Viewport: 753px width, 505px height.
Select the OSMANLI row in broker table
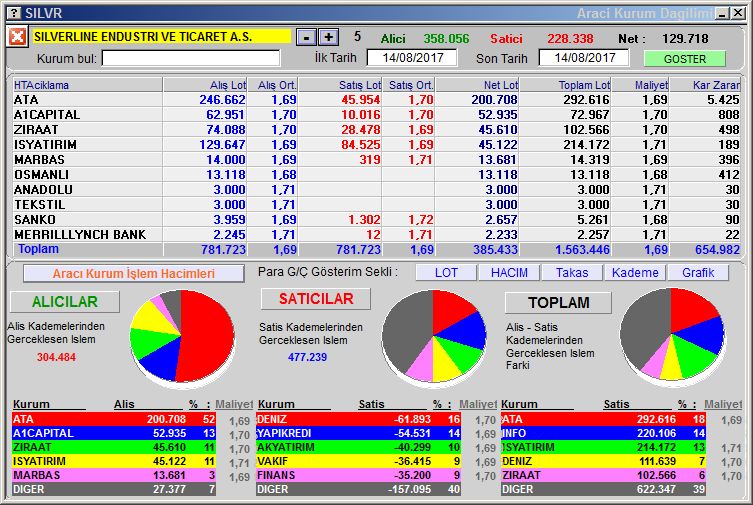376,174
